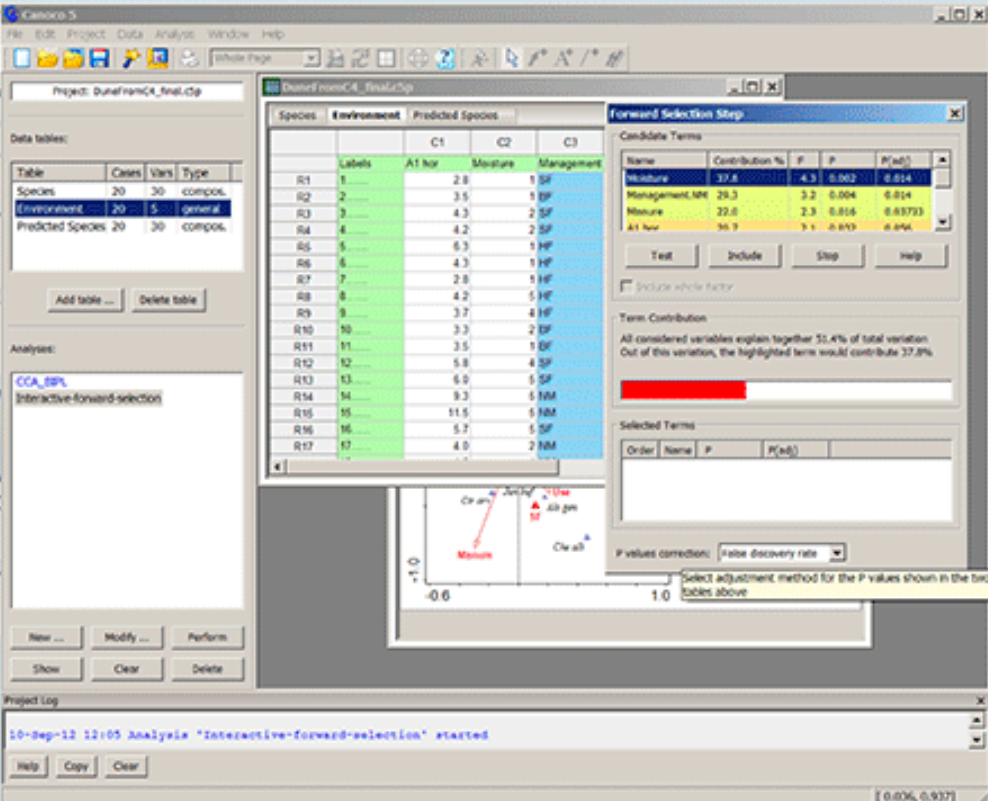988x801 pixels.
Task: Click the Modify analysis button
Action: (127, 637)
